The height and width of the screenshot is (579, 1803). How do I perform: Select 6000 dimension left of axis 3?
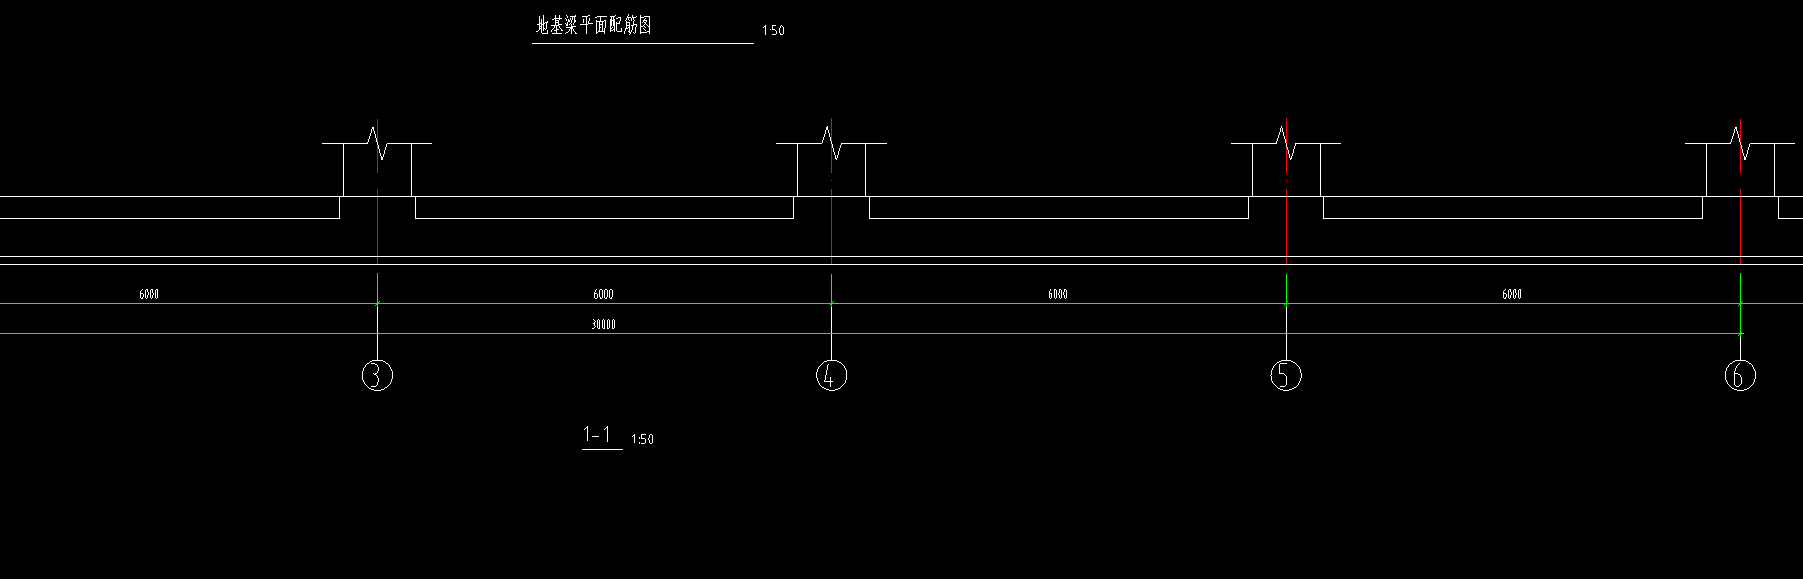tap(149, 294)
